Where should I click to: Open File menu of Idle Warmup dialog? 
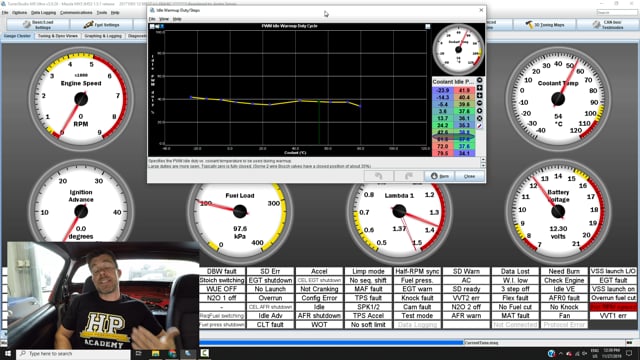[x=152, y=19]
